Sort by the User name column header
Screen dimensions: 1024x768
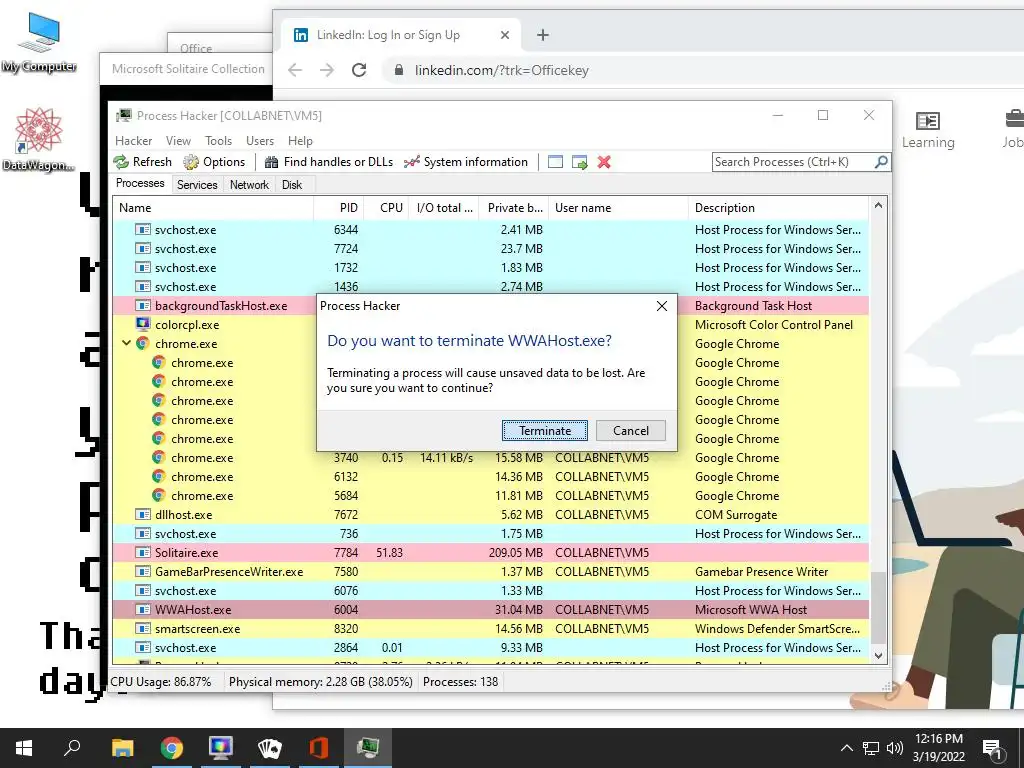click(618, 208)
